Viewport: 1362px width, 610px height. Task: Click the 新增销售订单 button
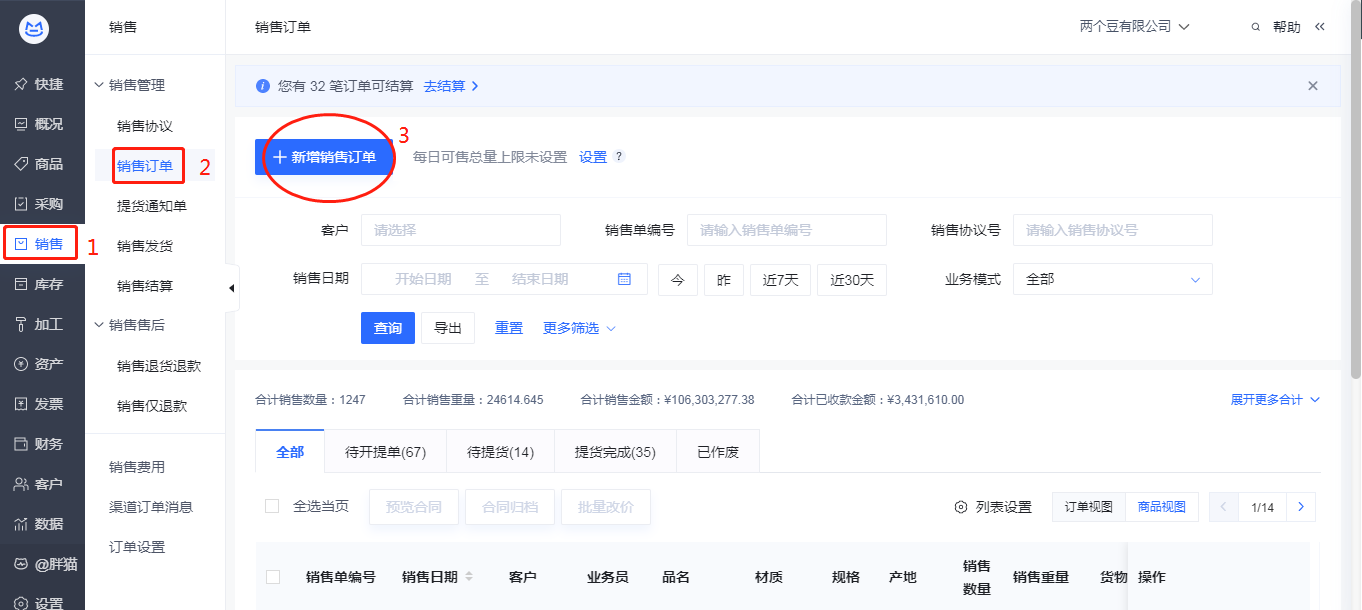(325, 157)
